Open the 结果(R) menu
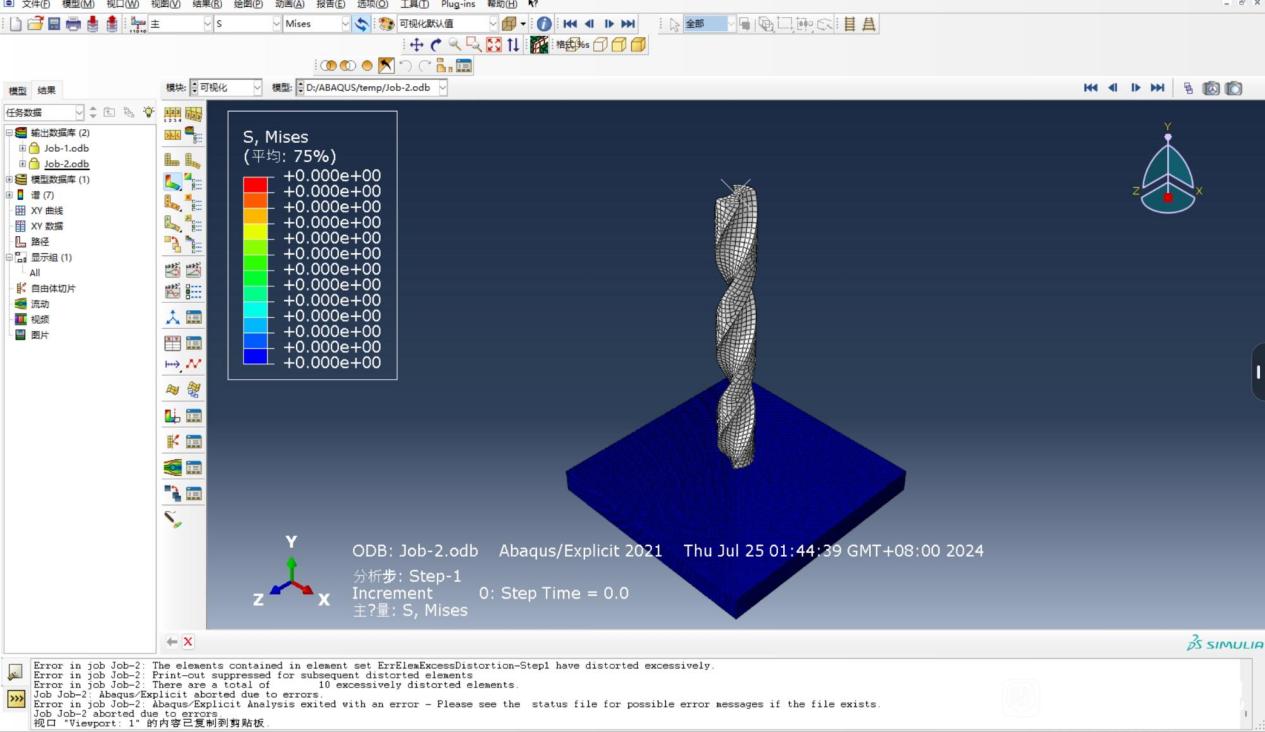 click(x=206, y=4)
